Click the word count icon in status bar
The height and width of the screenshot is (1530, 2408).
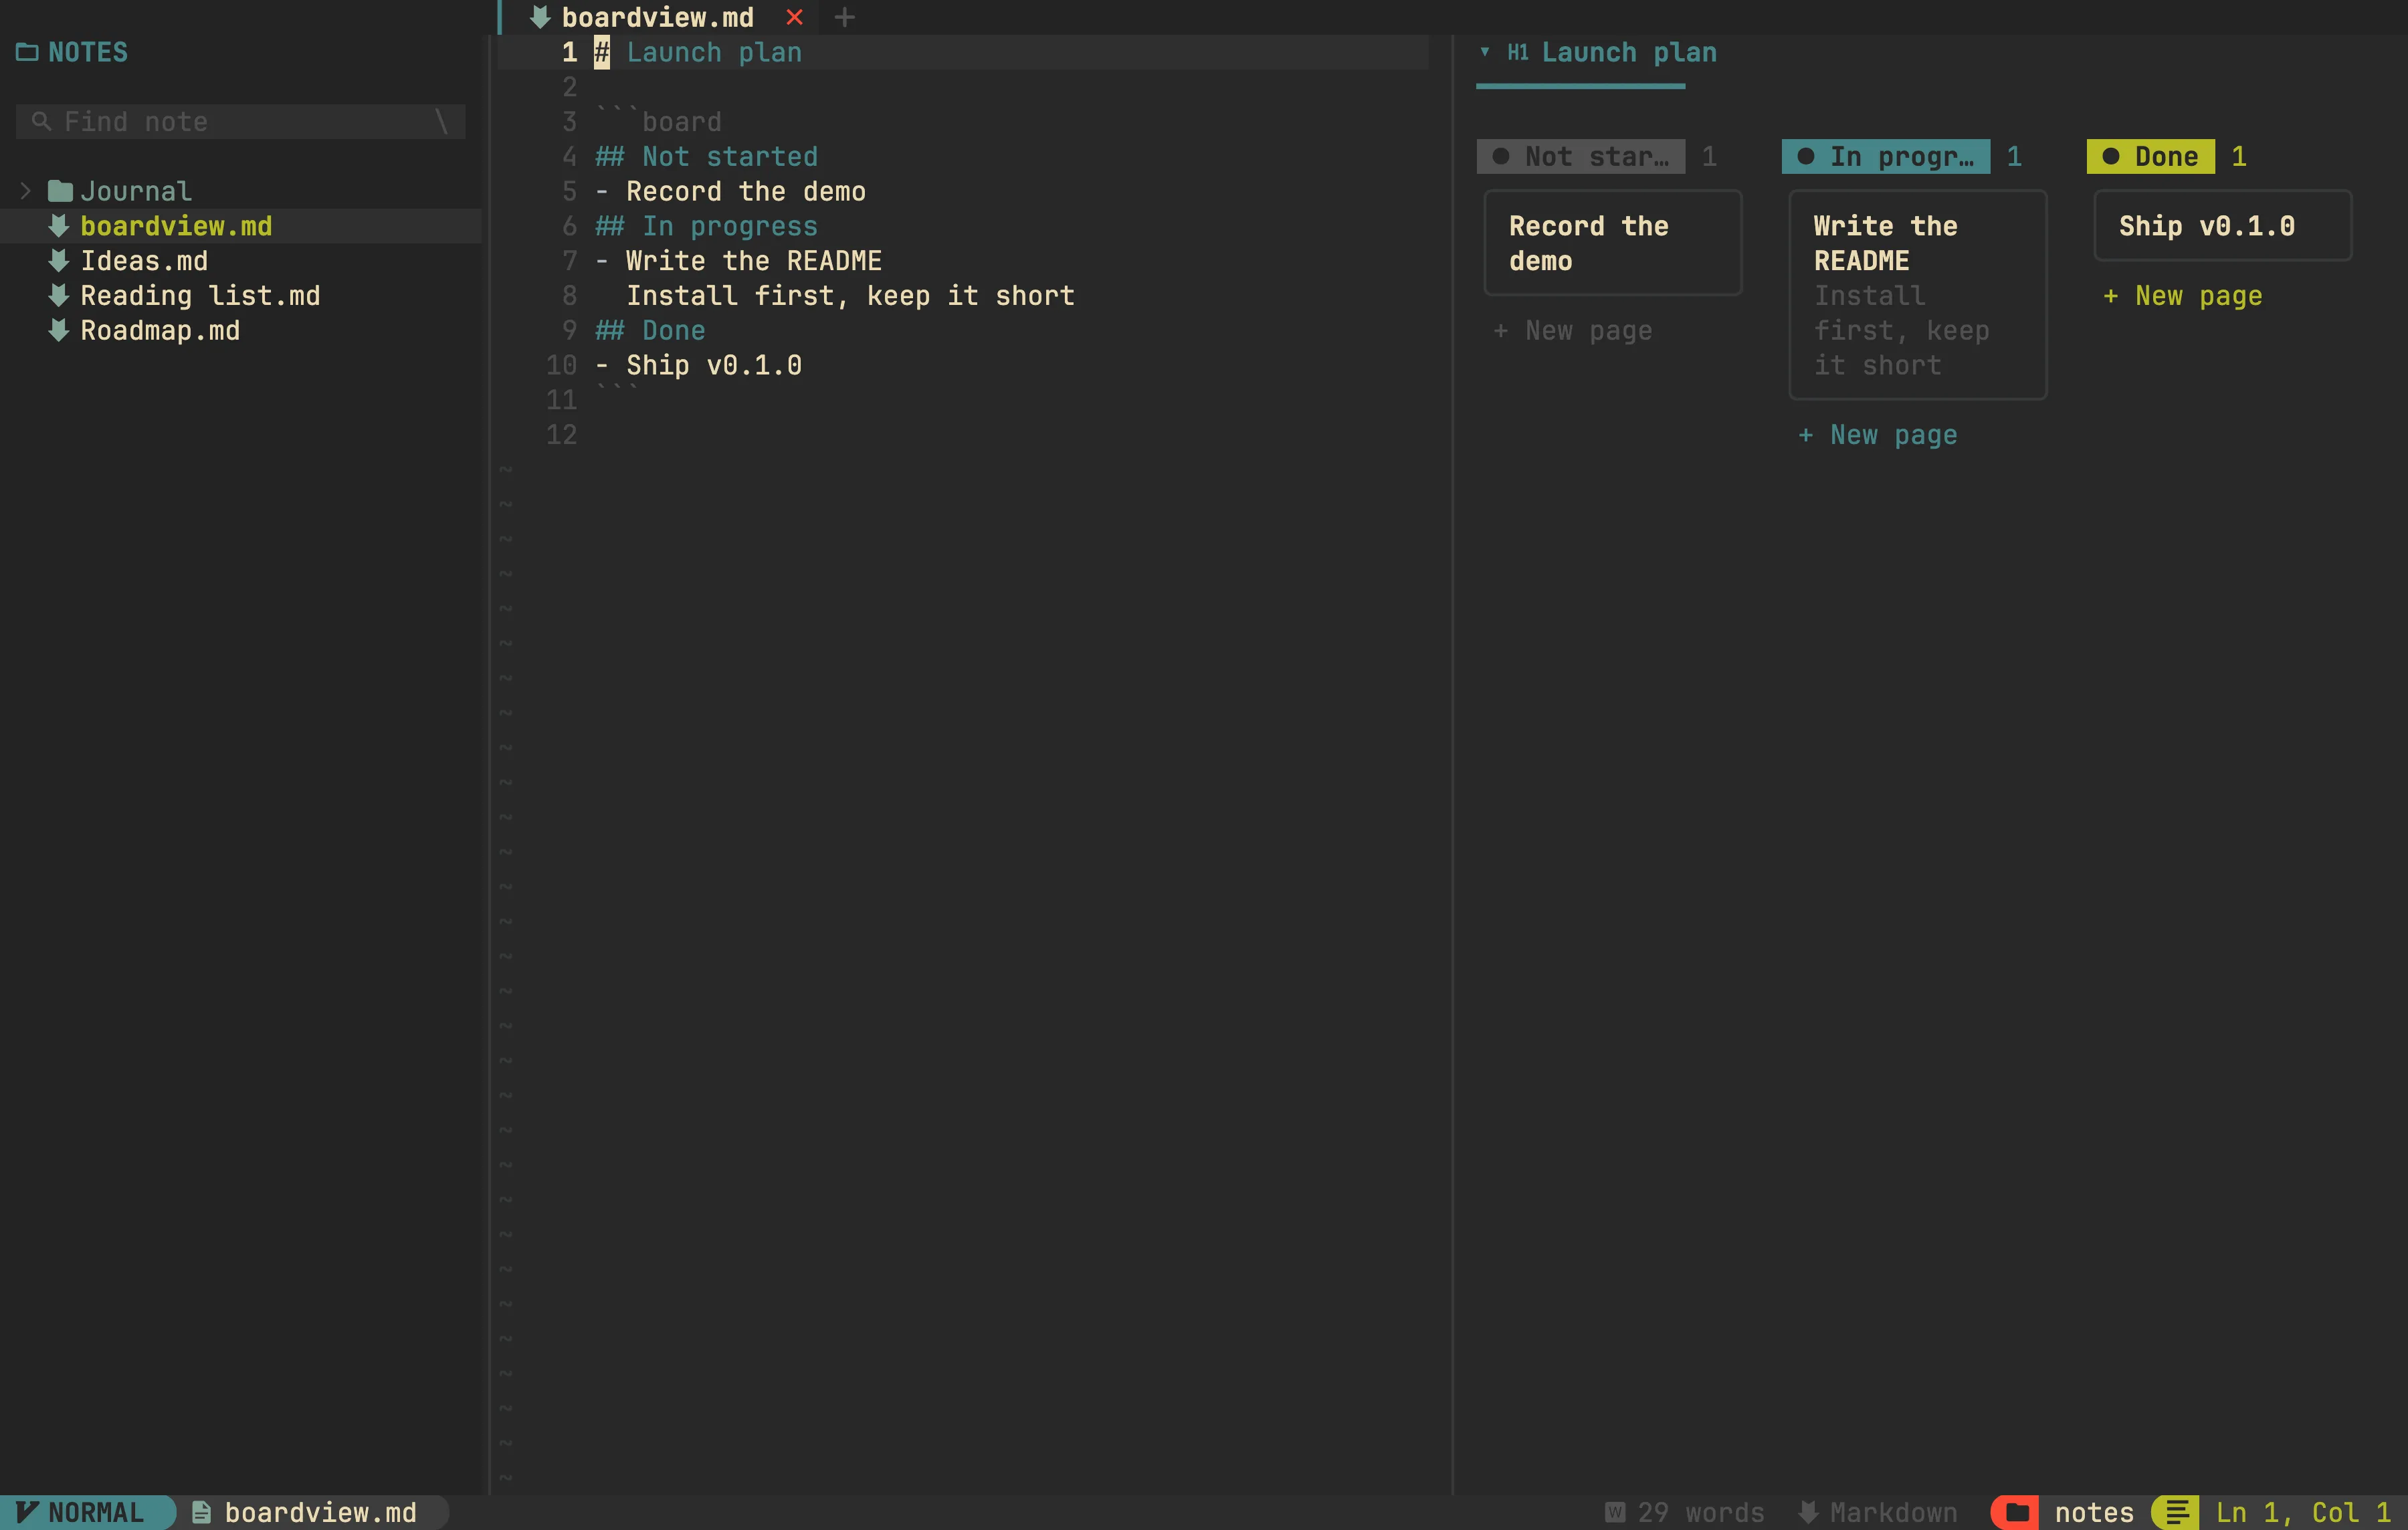[1615, 1513]
